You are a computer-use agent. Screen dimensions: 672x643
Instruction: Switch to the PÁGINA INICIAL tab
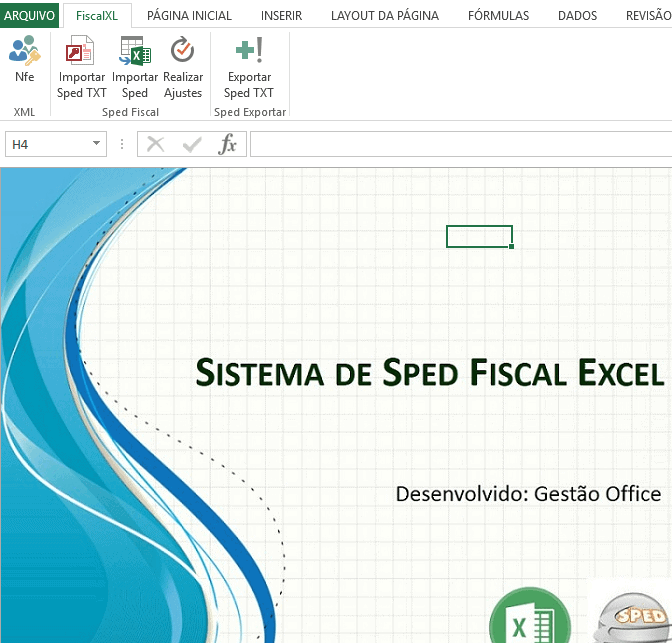(189, 15)
